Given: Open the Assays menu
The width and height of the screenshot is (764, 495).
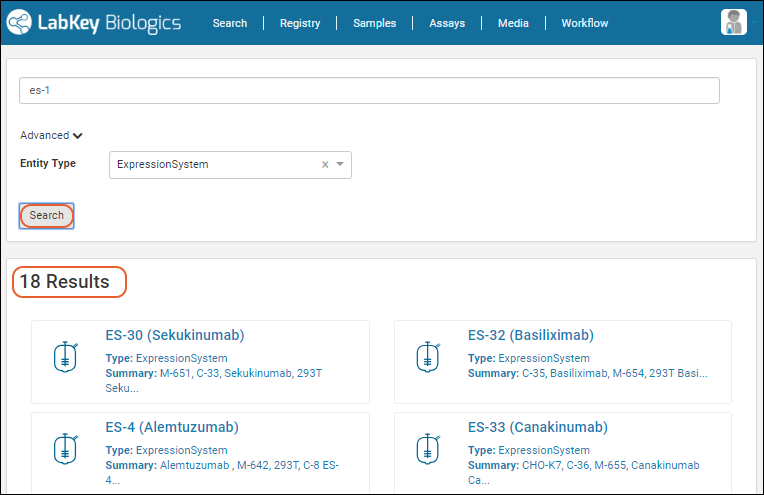Looking at the screenshot, I should click(x=447, y=23).
